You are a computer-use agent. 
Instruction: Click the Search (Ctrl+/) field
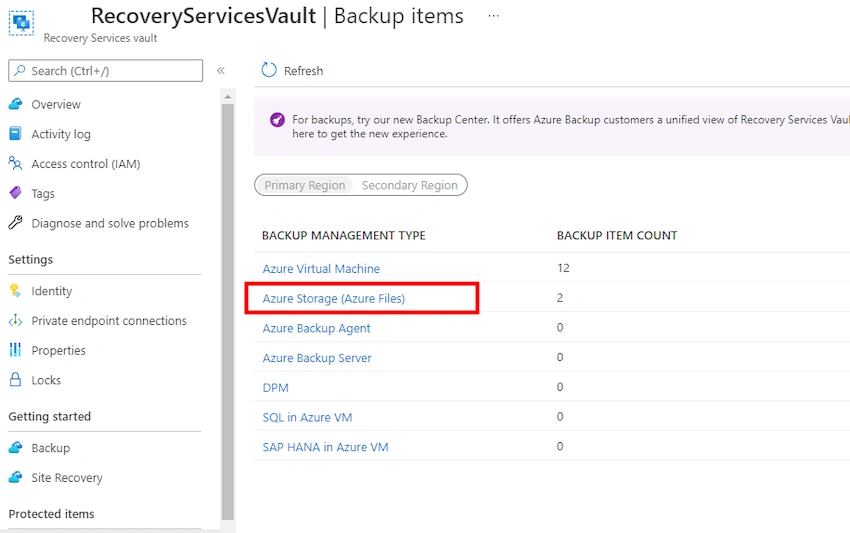pos(106,70)
